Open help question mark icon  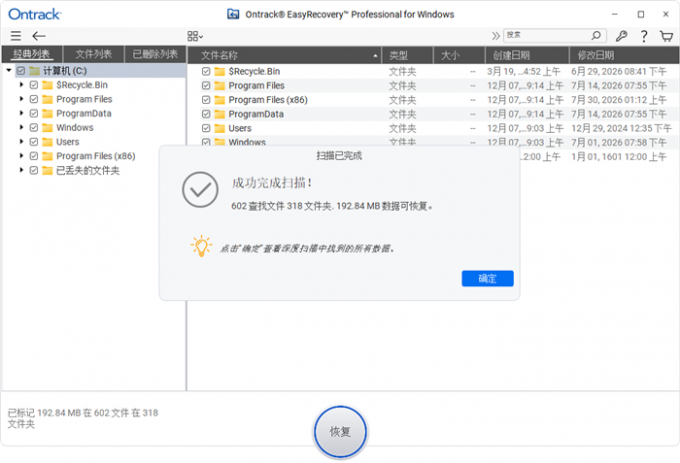tap(644, 36)
